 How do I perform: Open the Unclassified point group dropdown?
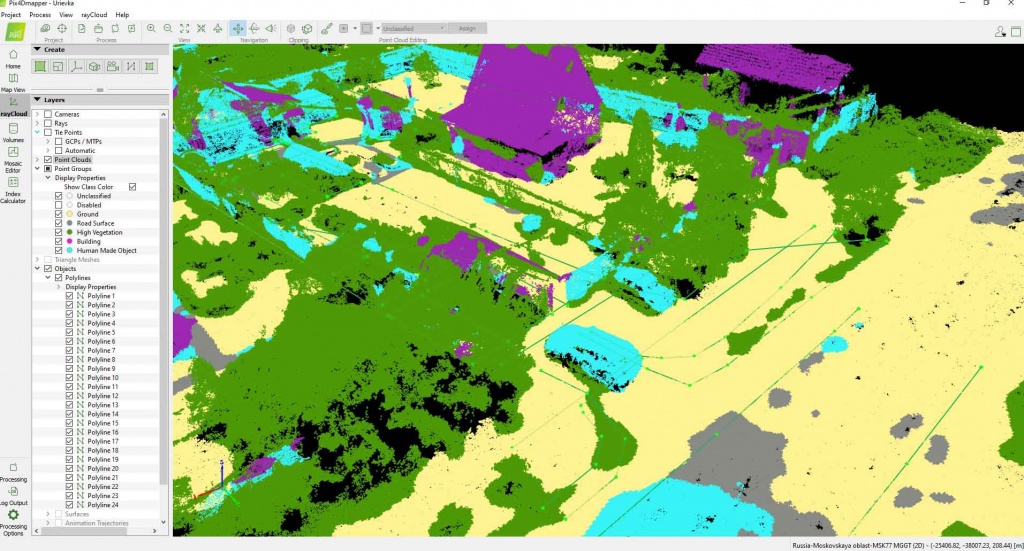tap(410, 29)
